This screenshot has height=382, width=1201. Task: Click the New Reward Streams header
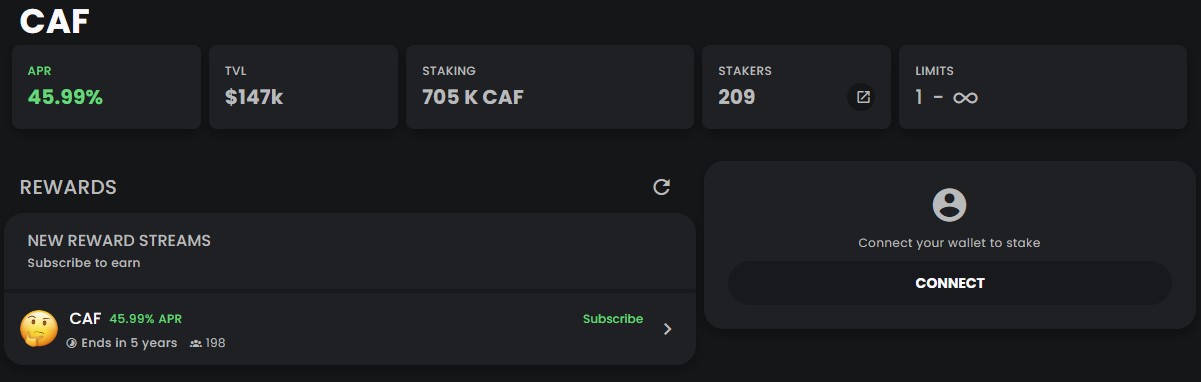pos(119,241)
